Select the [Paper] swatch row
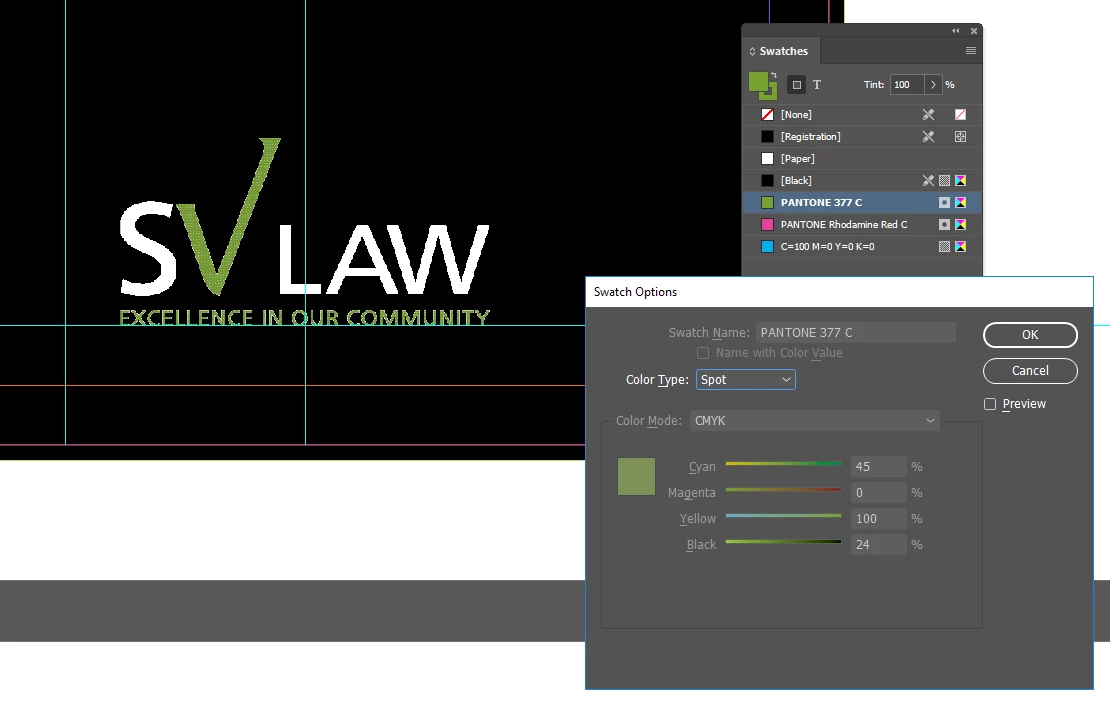This screenshot has width=1110, height=708. (862, 159)
